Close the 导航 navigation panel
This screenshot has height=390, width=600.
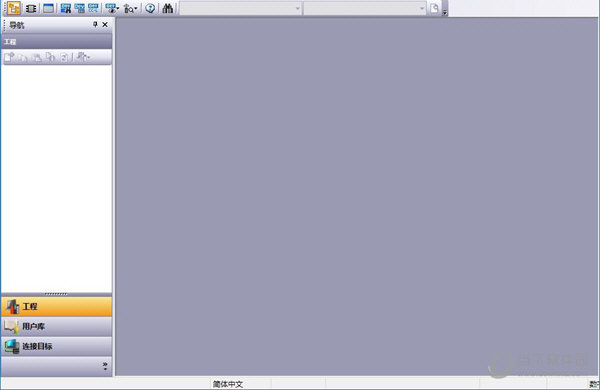pyautogui.click(x=105, y=24)
